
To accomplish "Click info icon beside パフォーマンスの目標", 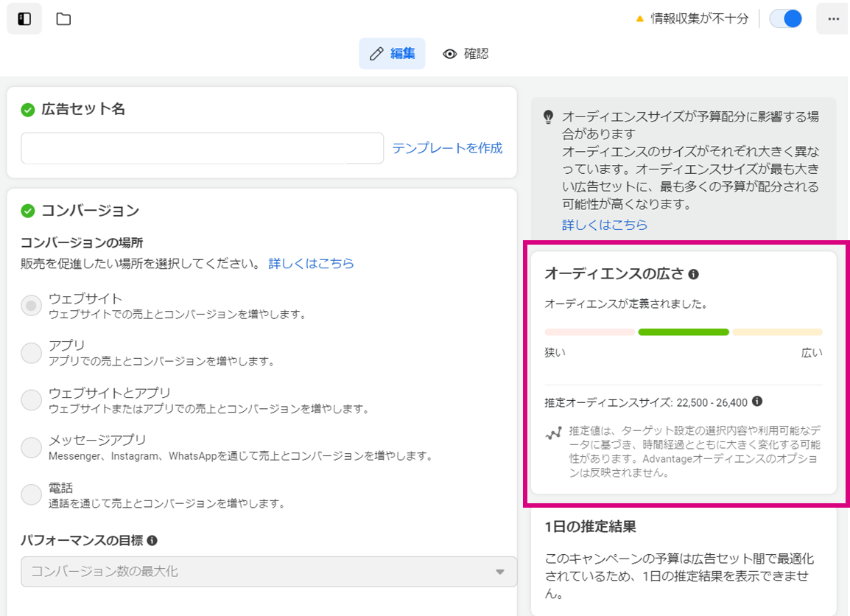I will tap(152, 541).
